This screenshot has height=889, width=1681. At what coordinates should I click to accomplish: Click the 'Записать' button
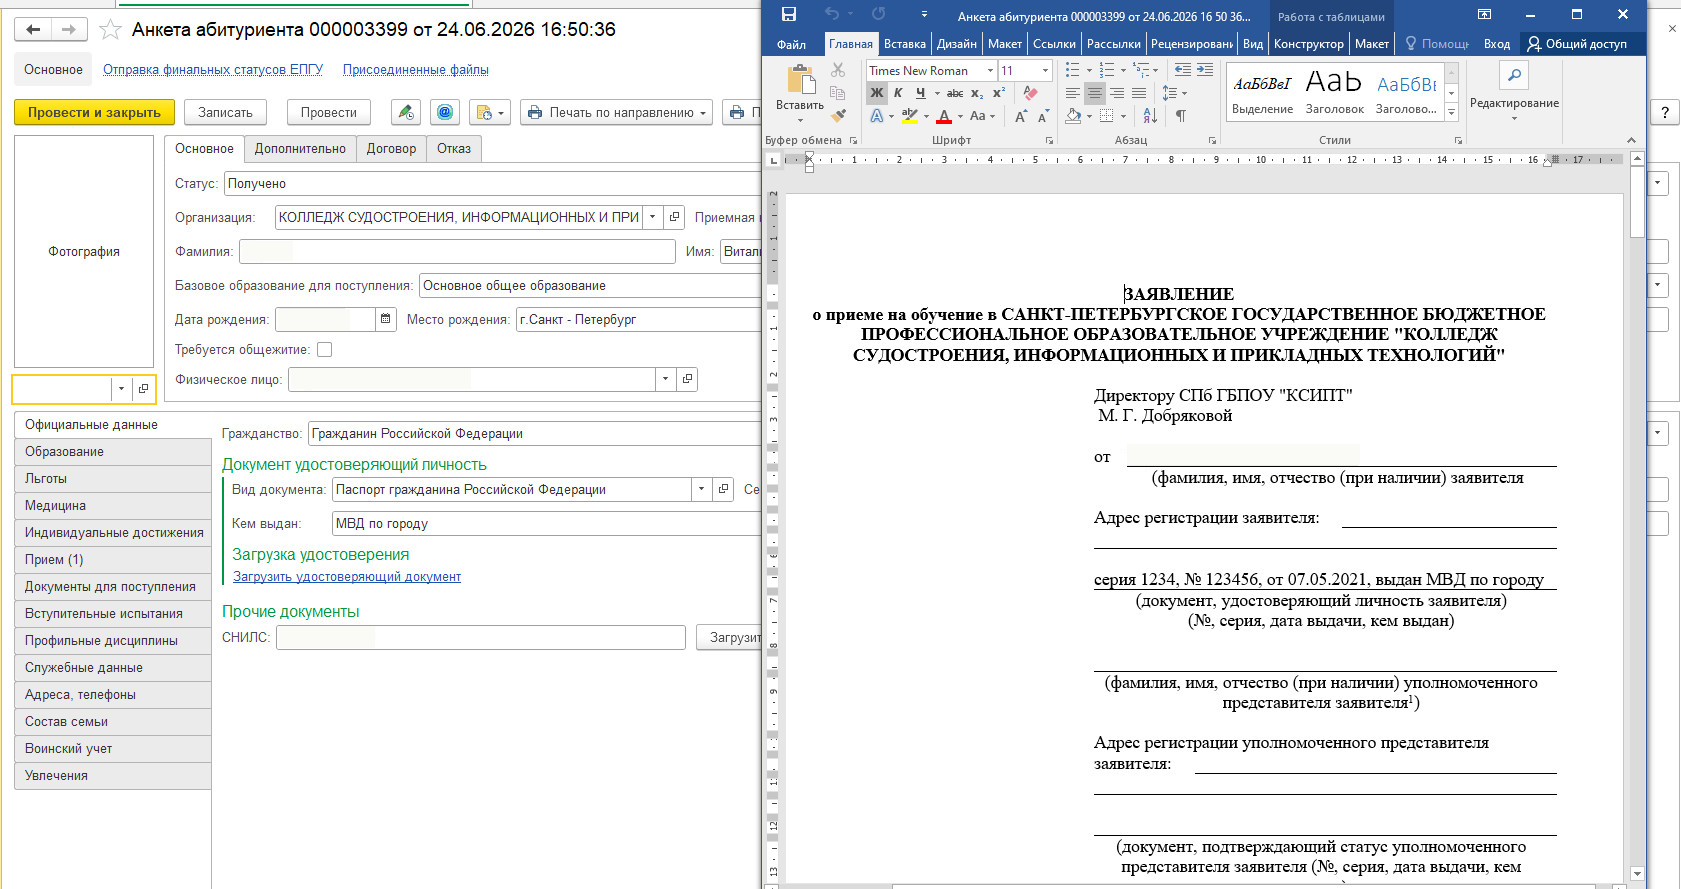pos(225,113)
